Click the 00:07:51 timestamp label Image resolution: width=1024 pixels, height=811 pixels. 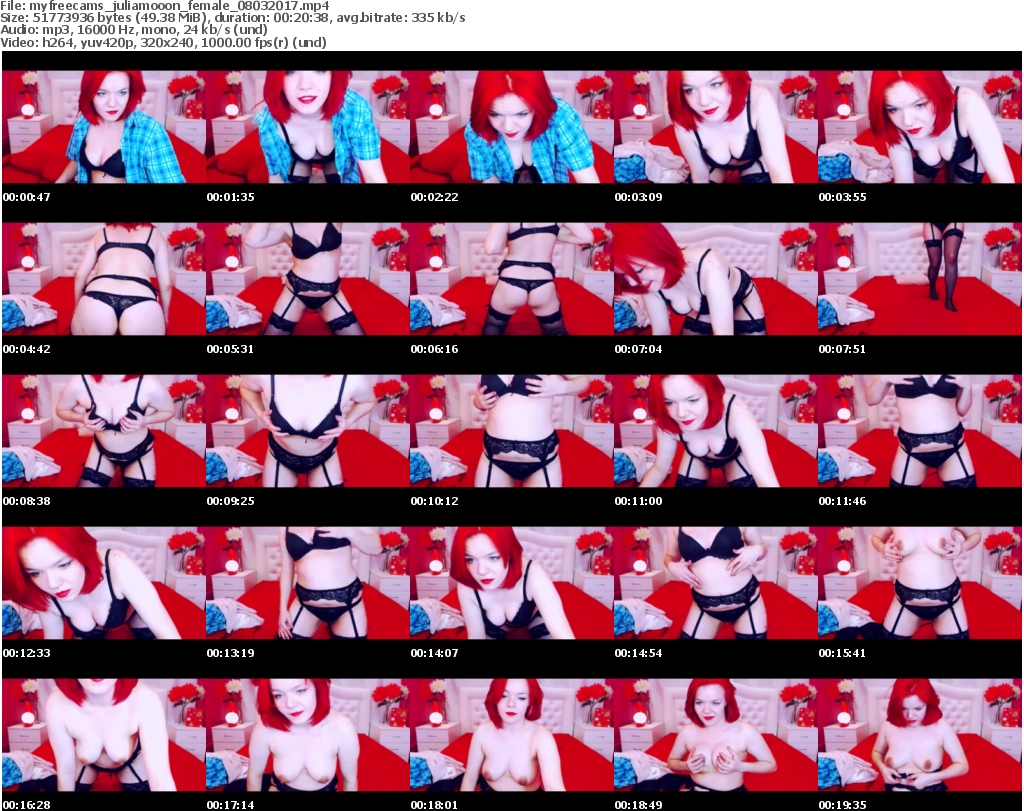click(842, 349)
